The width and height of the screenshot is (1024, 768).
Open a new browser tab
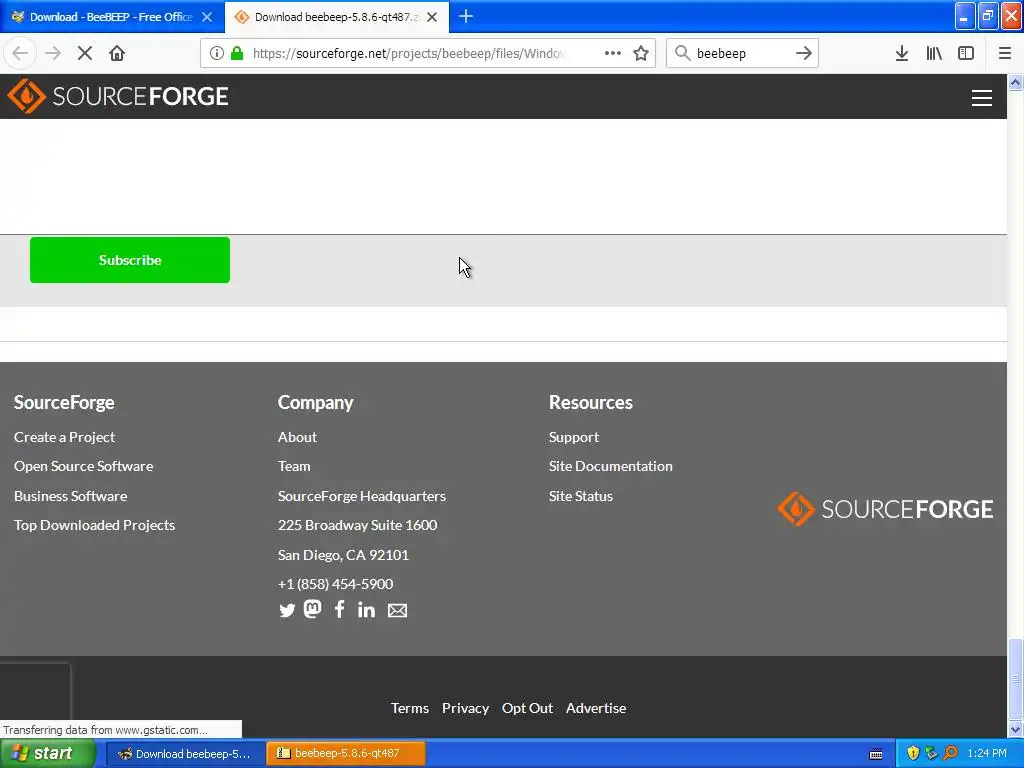(466, 16)
